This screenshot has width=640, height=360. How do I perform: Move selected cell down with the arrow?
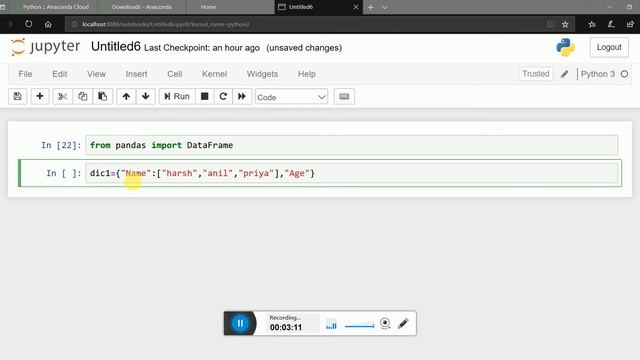(x=145, y=97)
